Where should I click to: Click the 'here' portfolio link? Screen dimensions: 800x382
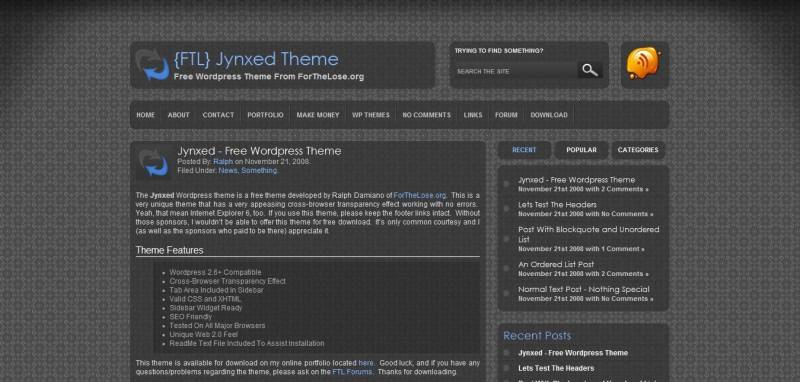pos(366,363)
